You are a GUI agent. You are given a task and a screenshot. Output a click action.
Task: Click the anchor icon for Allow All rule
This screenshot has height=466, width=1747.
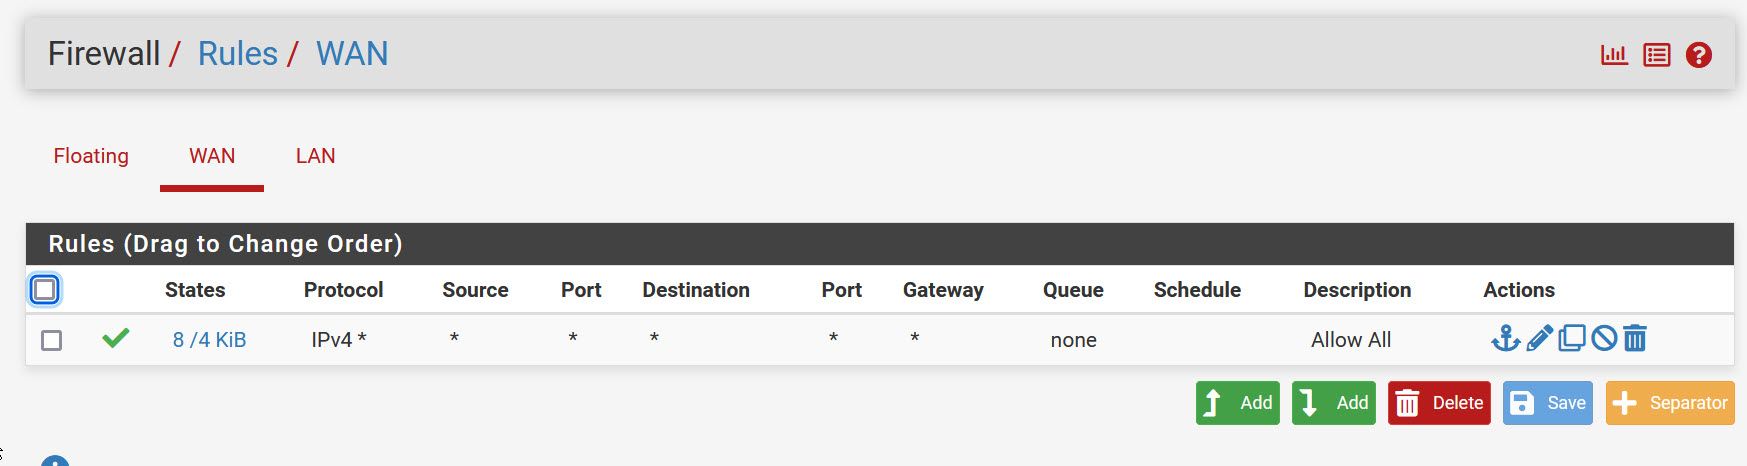point(1505,339)
